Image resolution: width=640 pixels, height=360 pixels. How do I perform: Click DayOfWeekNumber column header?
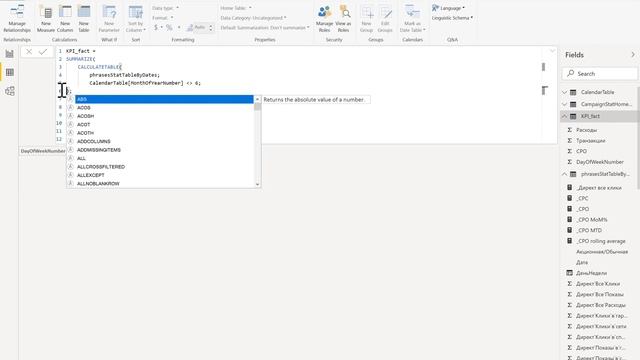42,151
